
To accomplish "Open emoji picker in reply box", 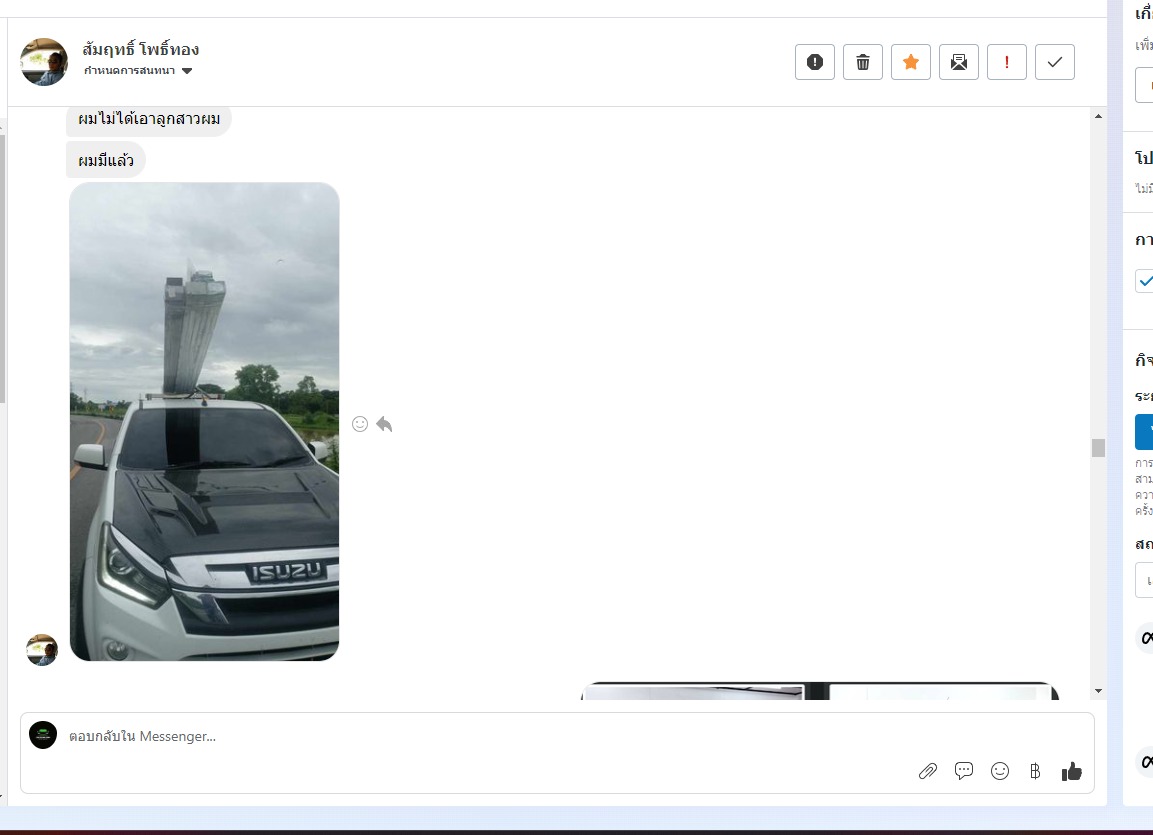I will point(1000,771).
